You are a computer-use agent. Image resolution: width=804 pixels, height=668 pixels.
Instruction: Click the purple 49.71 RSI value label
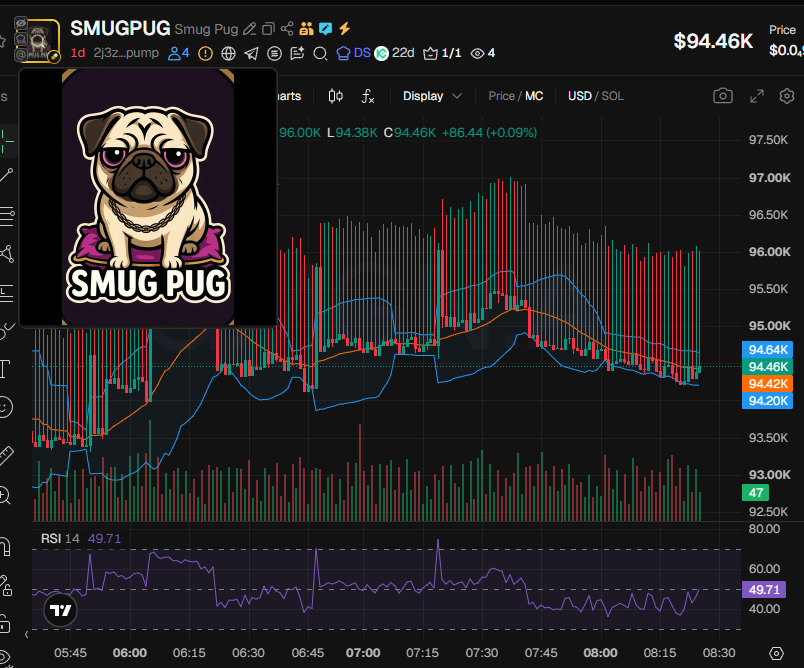tap(764, 590)
